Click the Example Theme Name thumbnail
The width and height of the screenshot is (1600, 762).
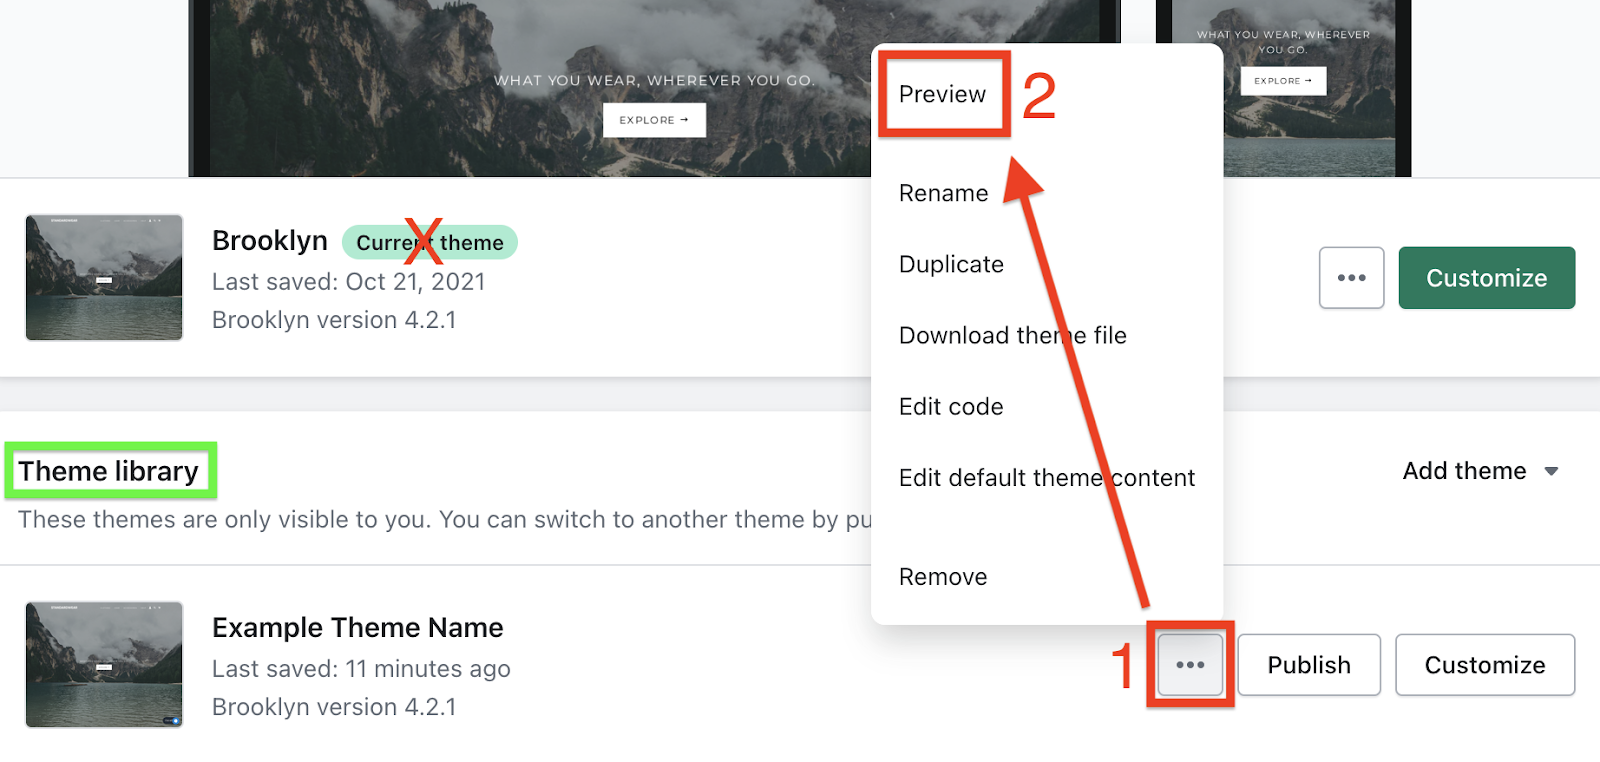pyautogui.click(x=104, y=664)
